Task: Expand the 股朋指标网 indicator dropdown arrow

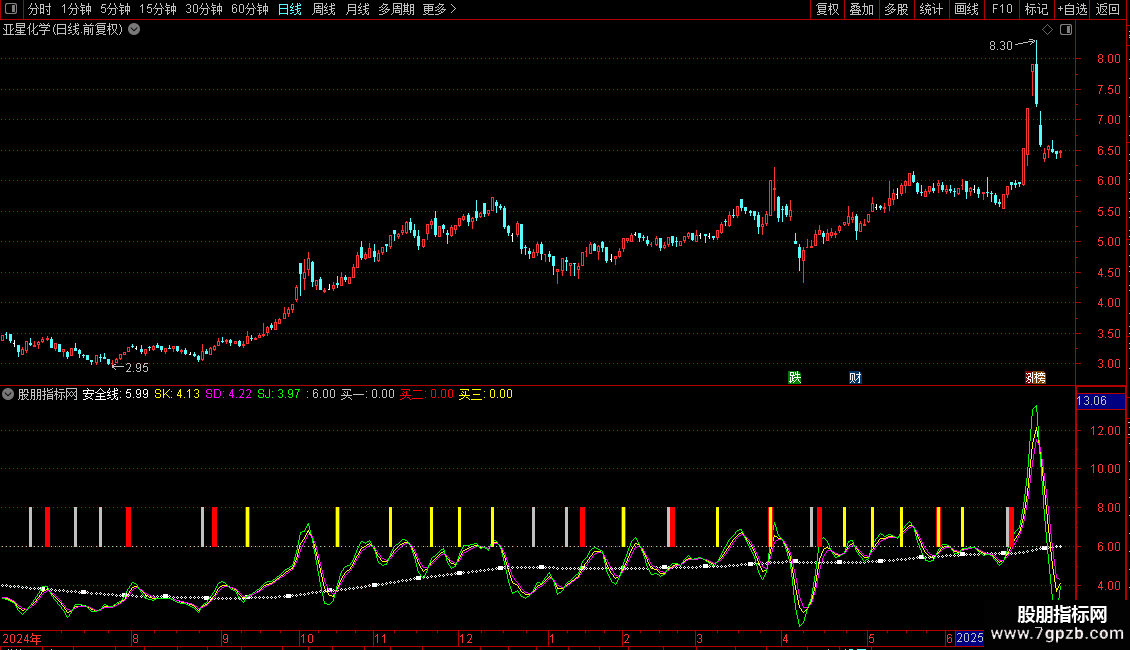Action: (x=8, y=394)
